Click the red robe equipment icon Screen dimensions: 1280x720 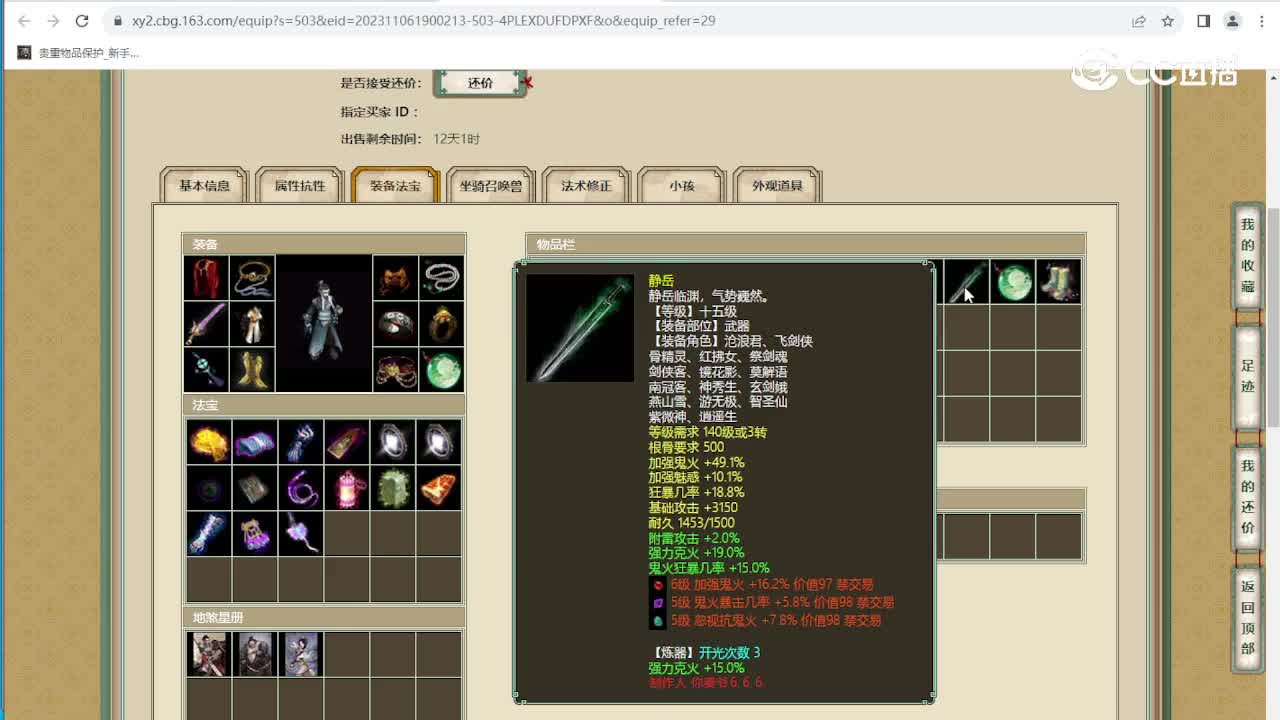(x=206, y=278)
